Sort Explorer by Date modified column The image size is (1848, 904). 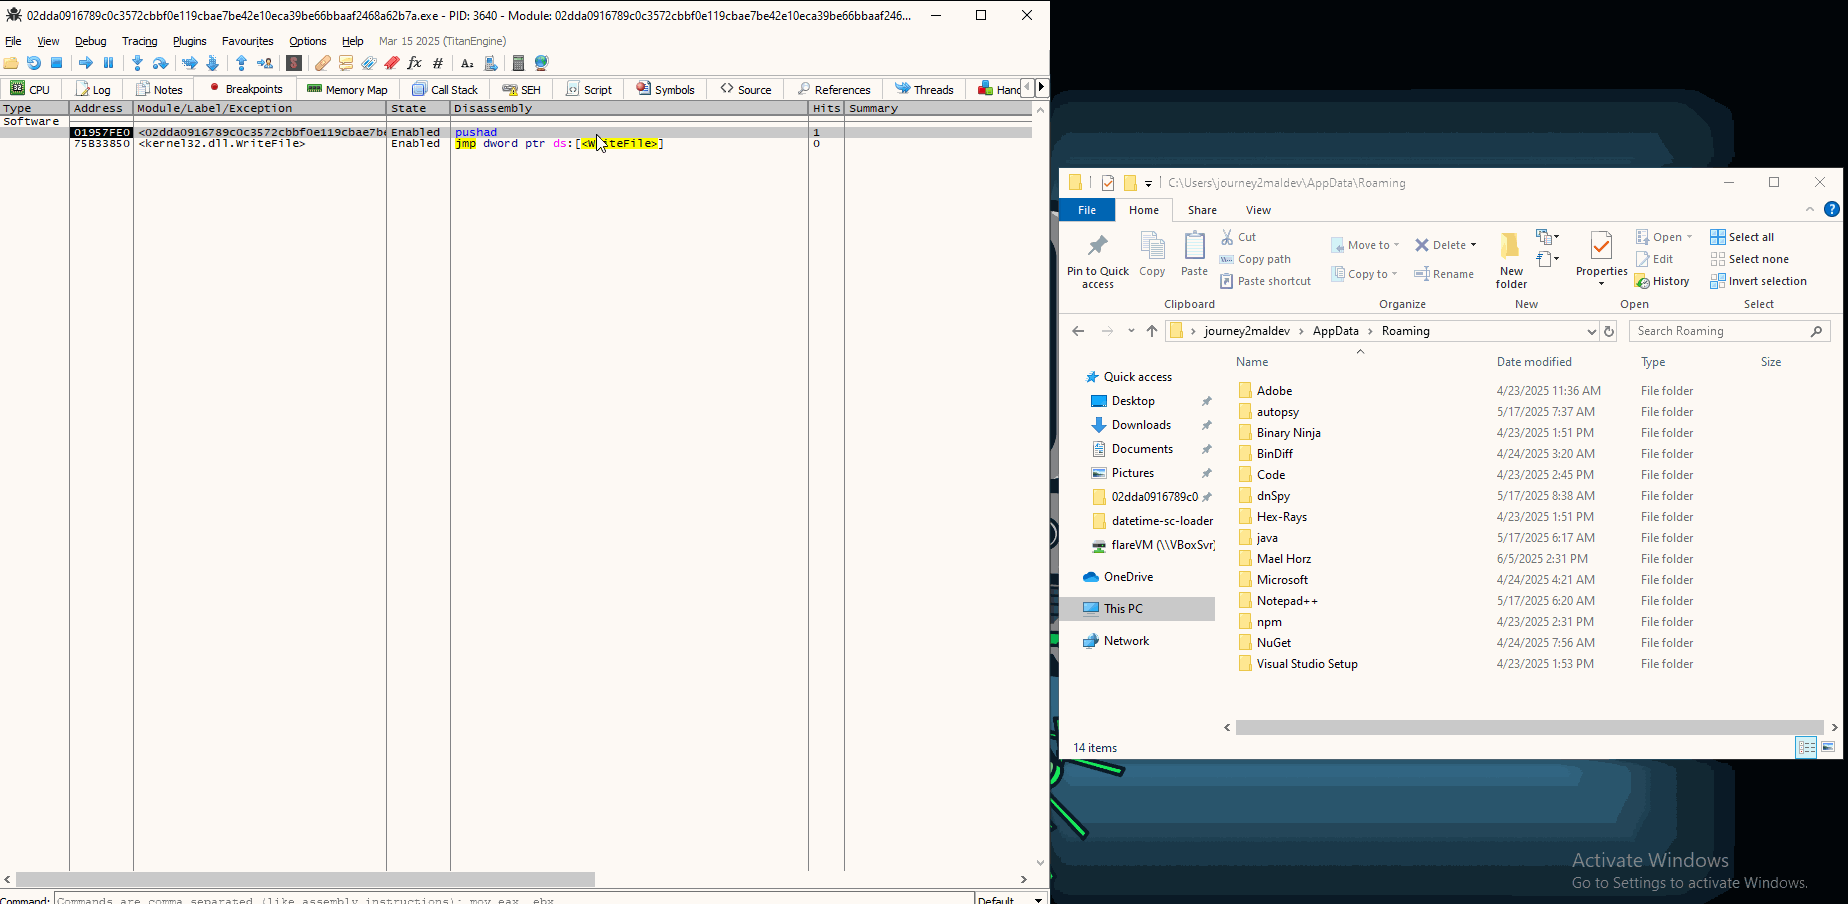1534,362
